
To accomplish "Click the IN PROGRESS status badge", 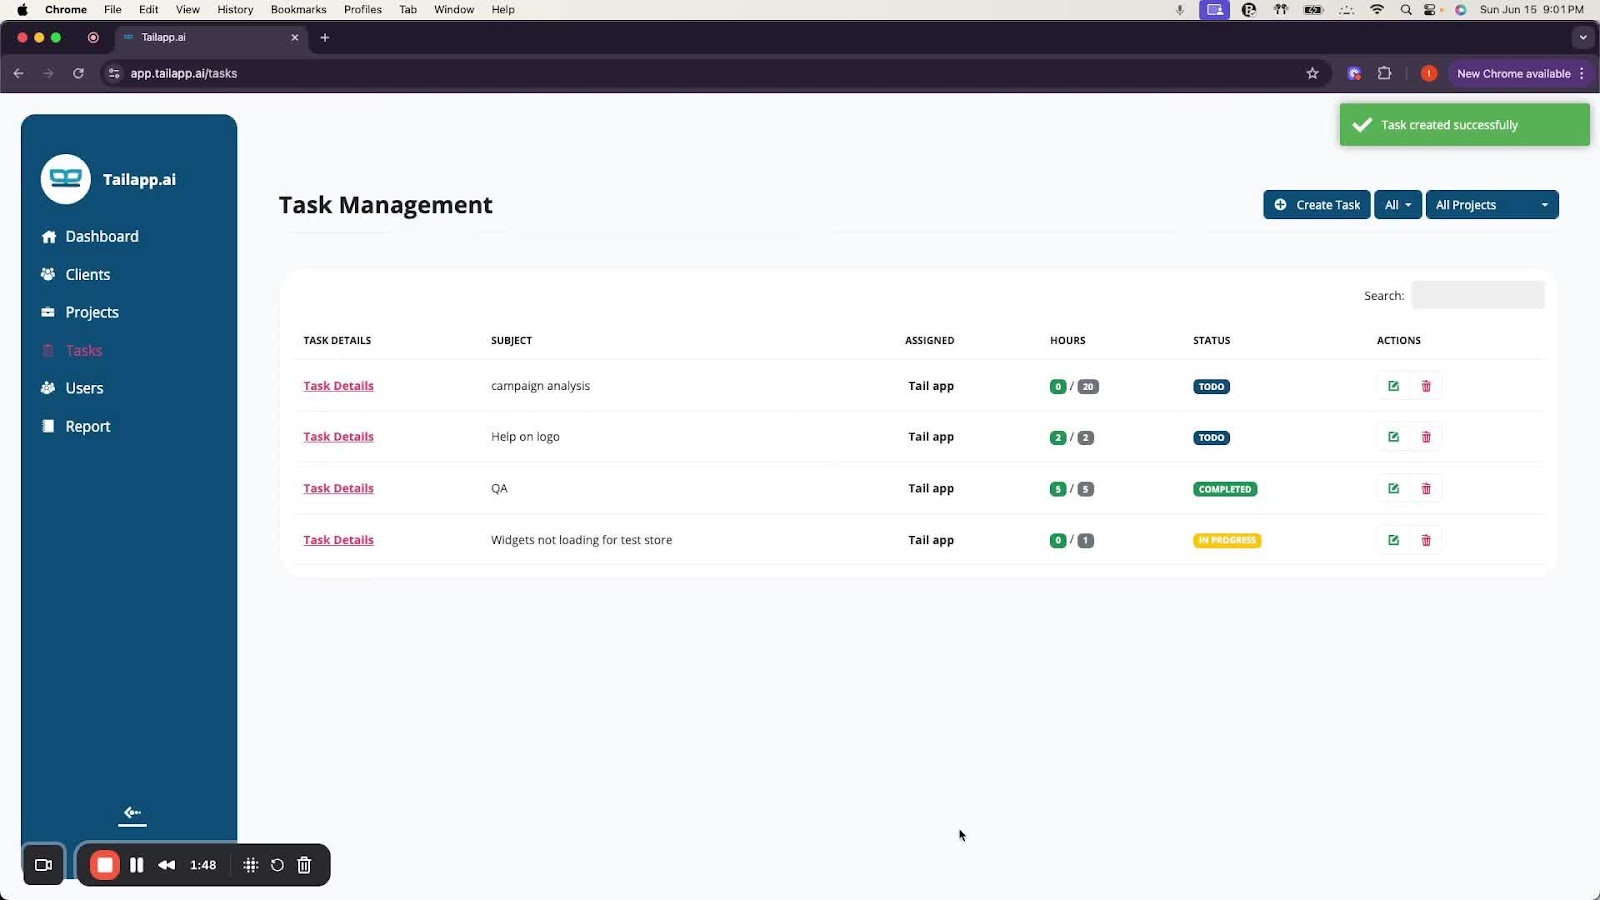I will pyautogui.click(x=1227, y=540).
